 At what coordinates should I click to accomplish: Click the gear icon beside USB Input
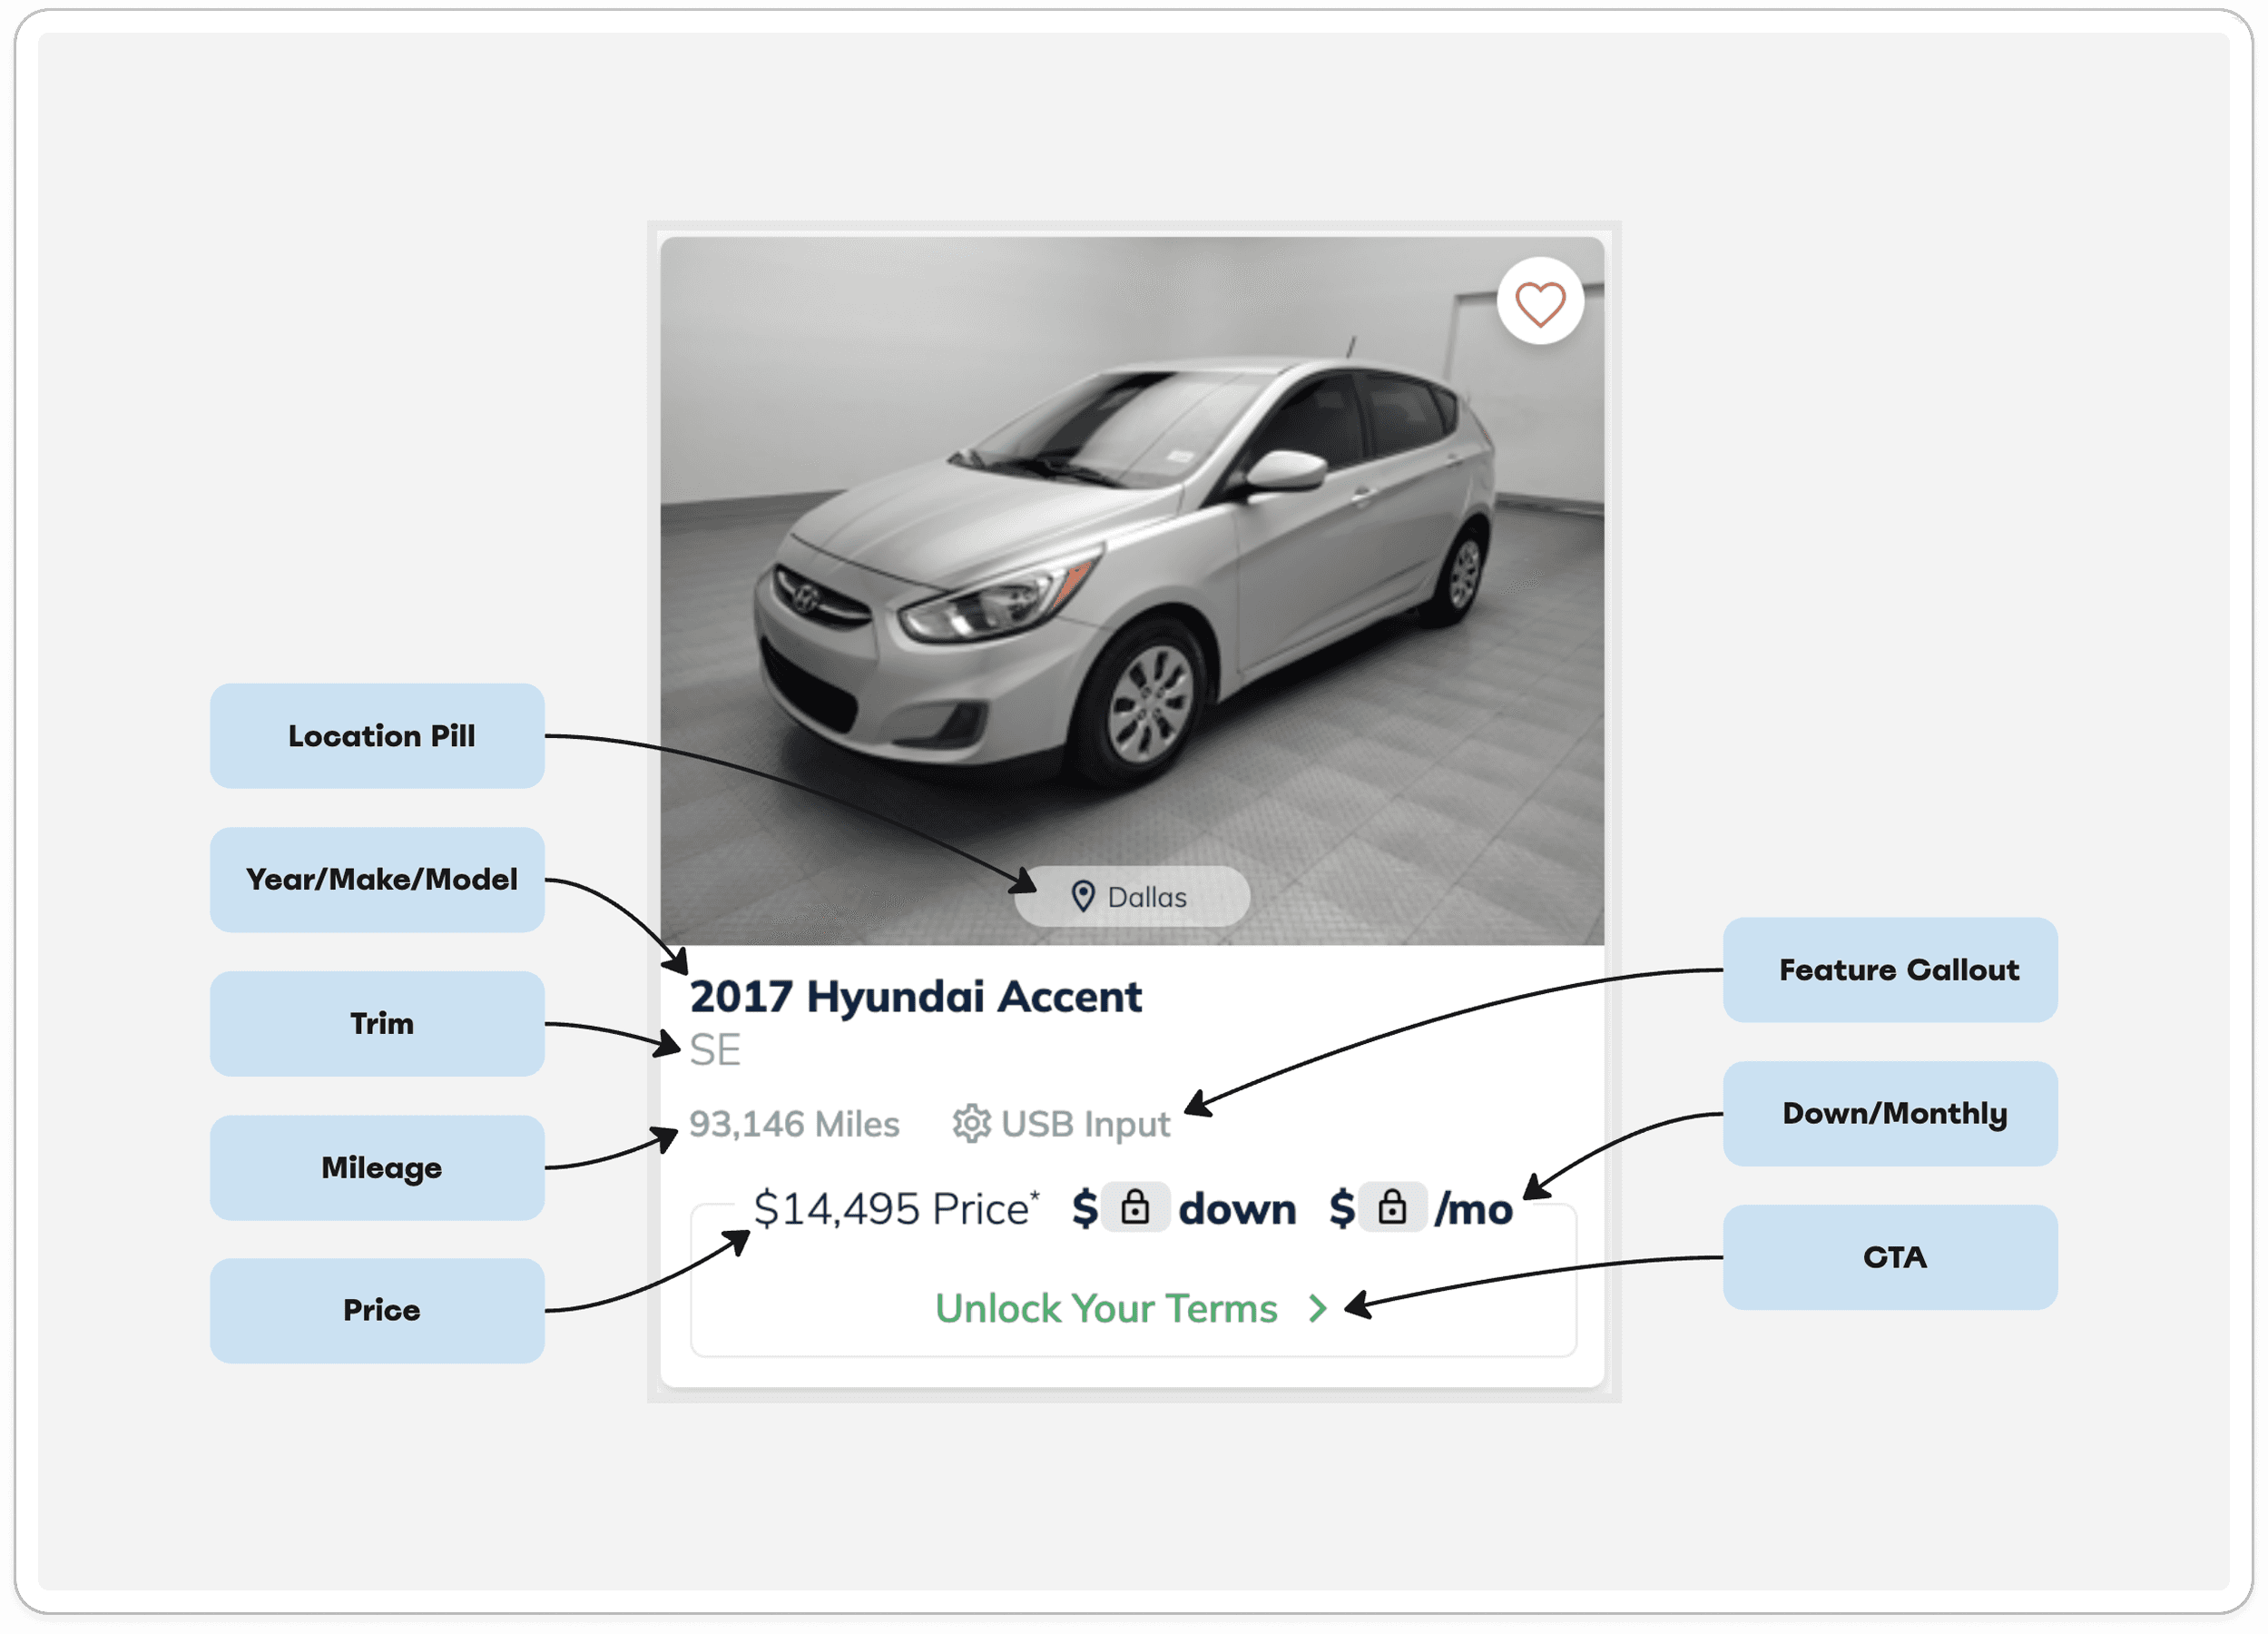click(x=971, y=1124)
